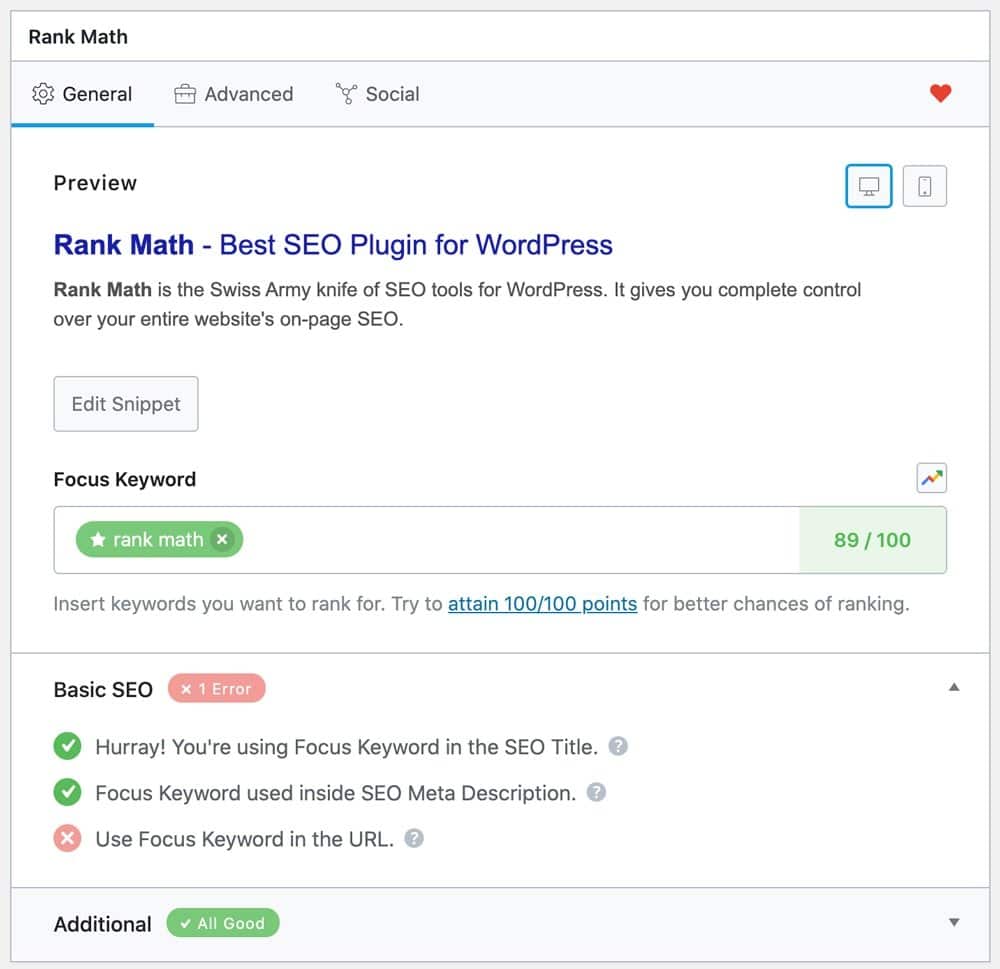Open Google Trends icon beside Focus Keyword
The width and height of the screenshot is (1000, 969).
(x=932, y=478)
